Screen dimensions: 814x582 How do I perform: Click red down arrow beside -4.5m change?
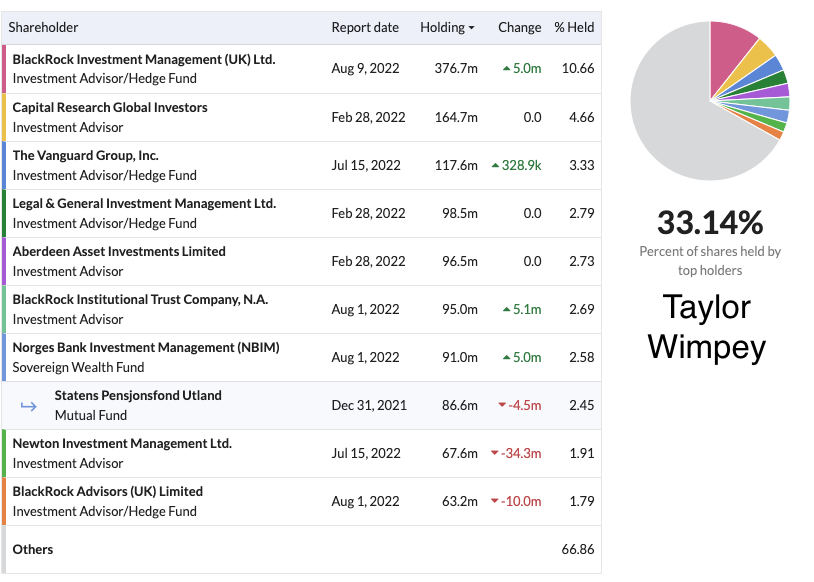pyautogui.click(x=502, y=405)
